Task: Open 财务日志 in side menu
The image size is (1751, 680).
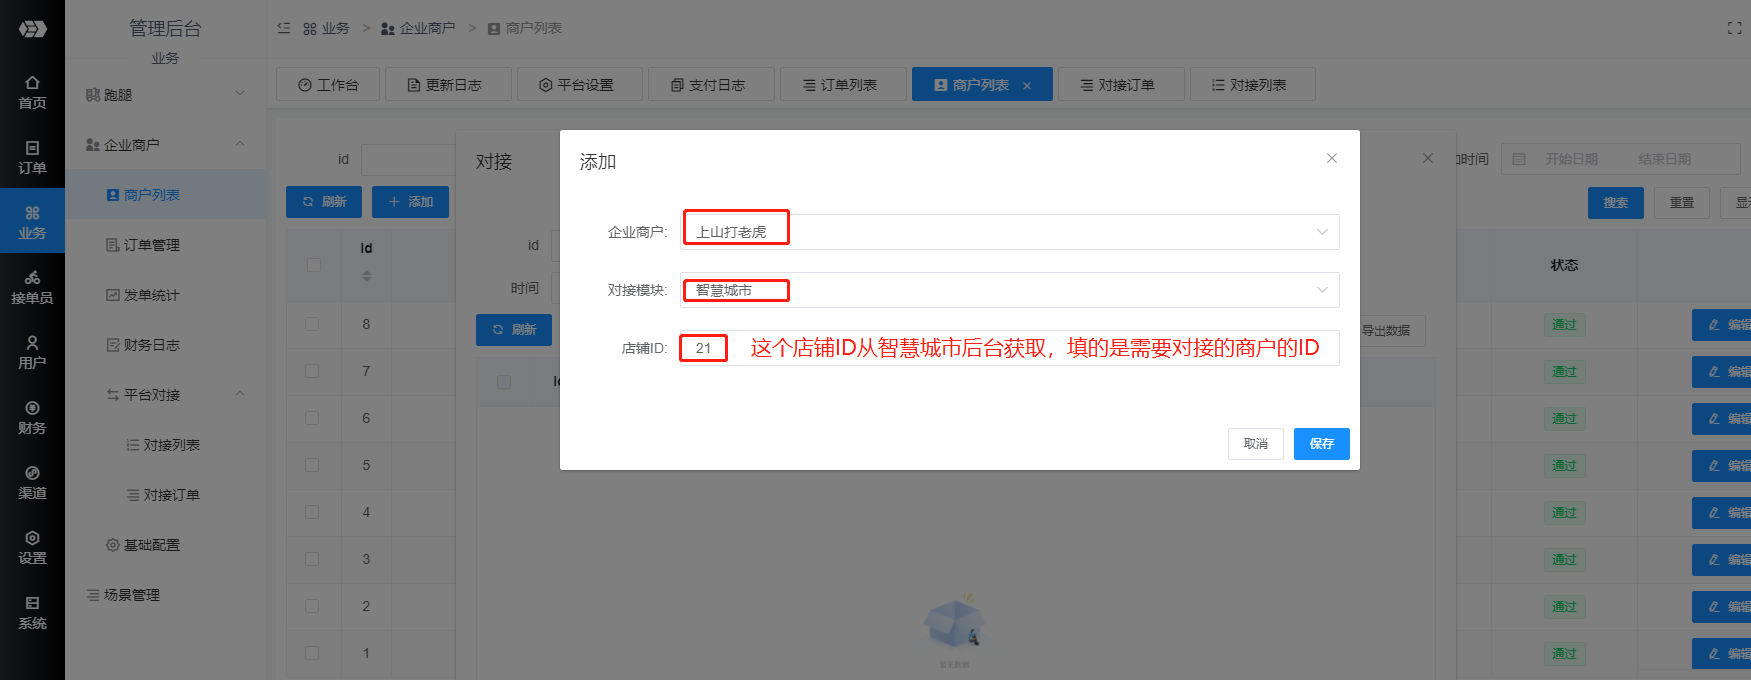Action: [x=165, y=345]
